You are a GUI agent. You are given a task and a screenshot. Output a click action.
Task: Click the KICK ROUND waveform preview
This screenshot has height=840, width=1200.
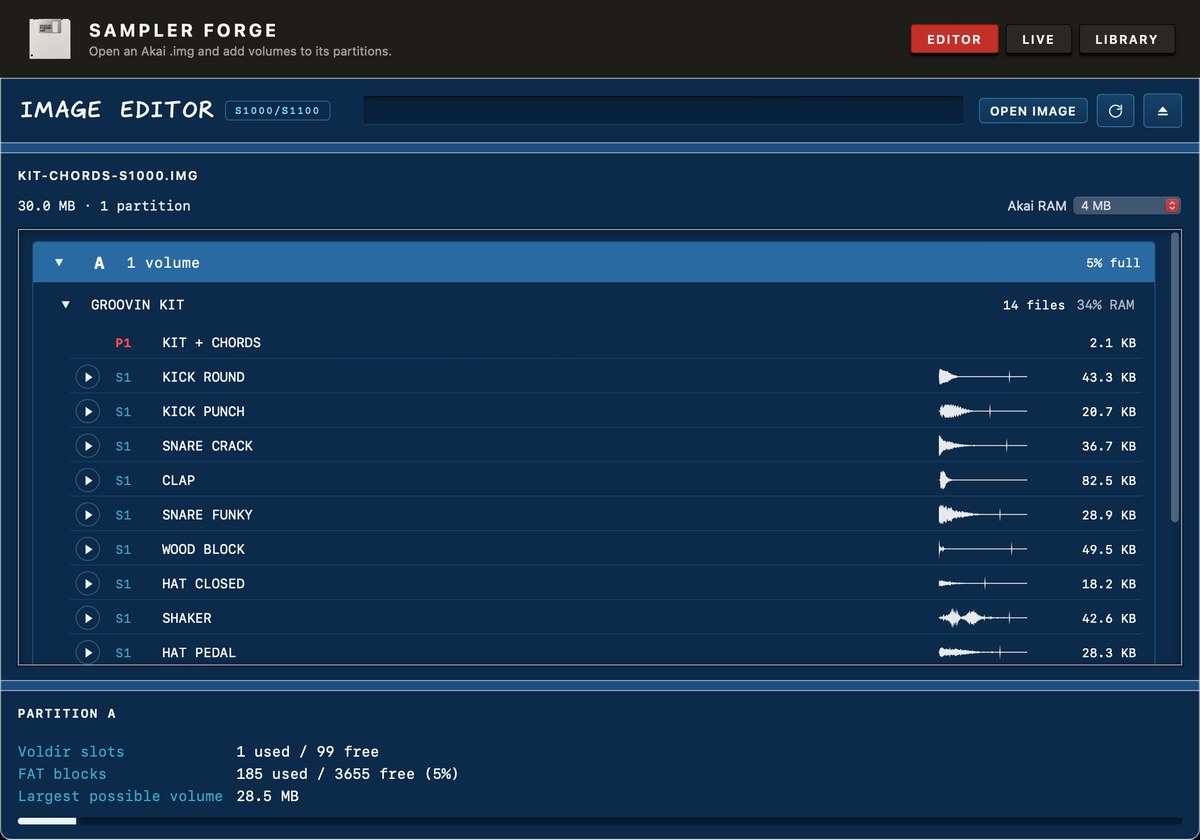(983, 377)
